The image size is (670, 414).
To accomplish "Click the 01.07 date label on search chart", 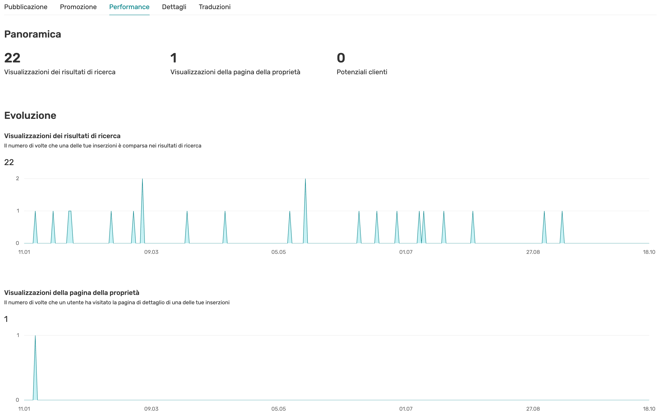I will (406, 252).
